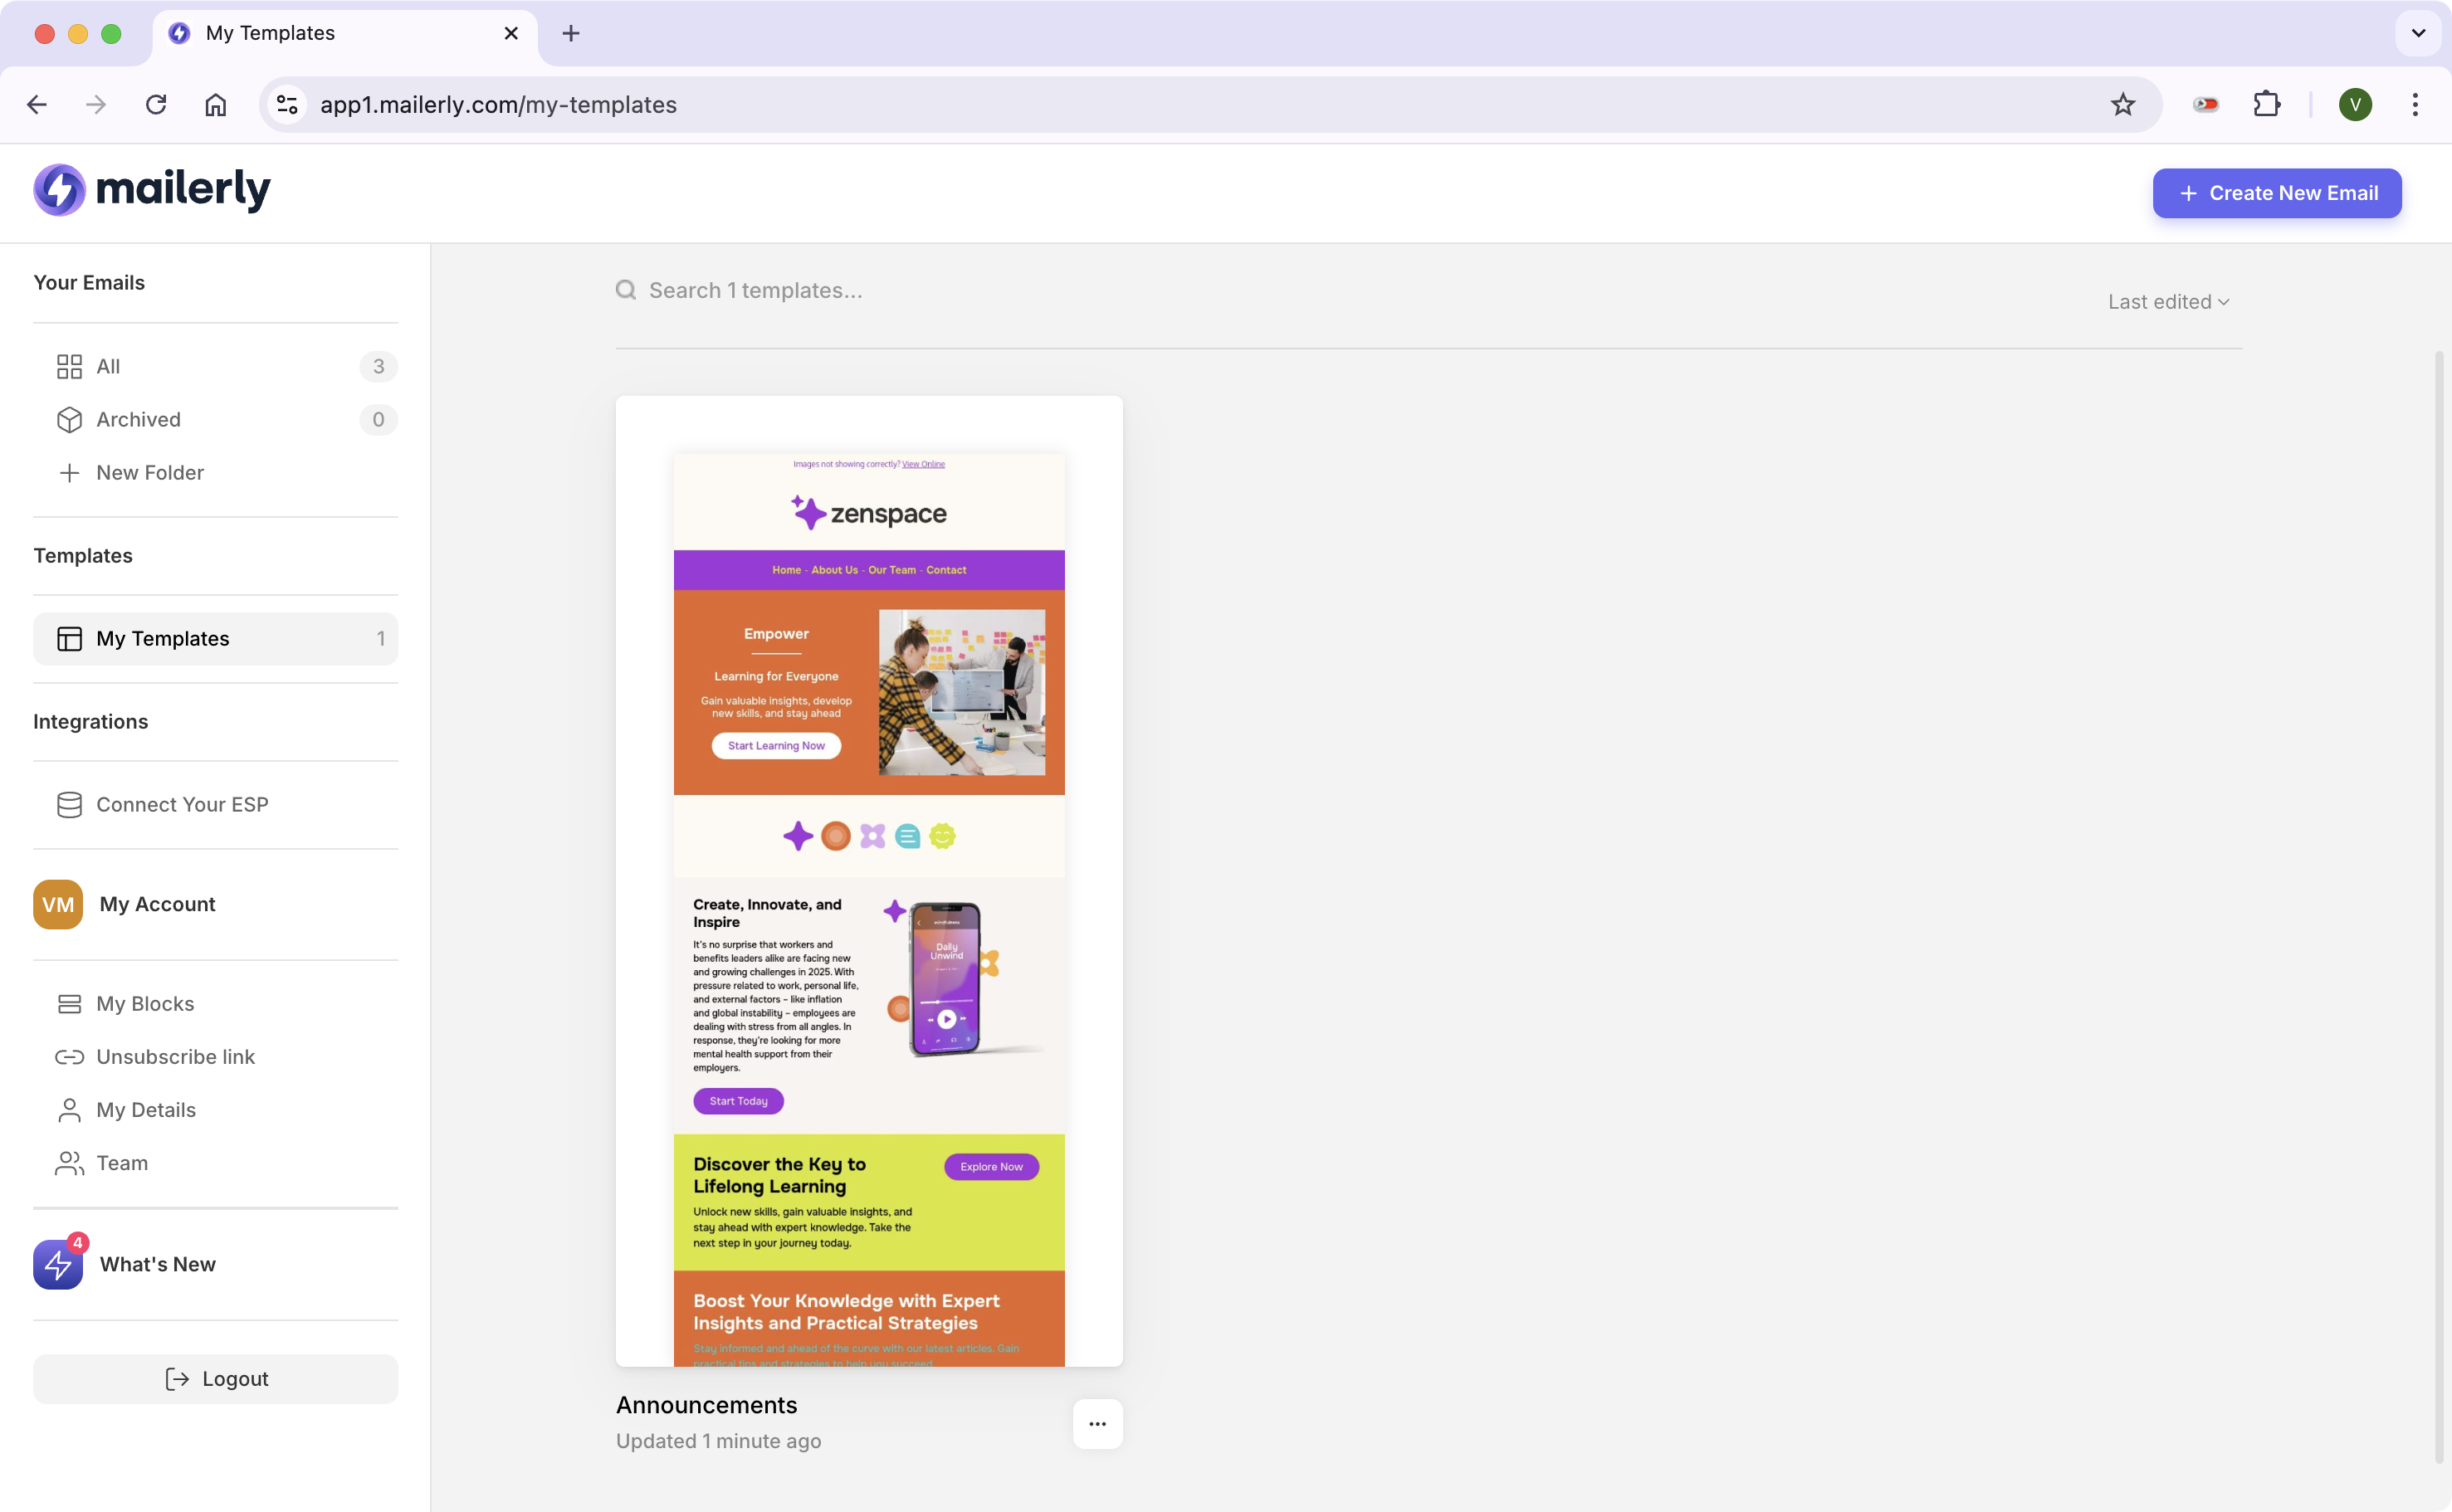Click the What's New notification badge
The image size is (2452, 1512).
tap(78, 1243)
